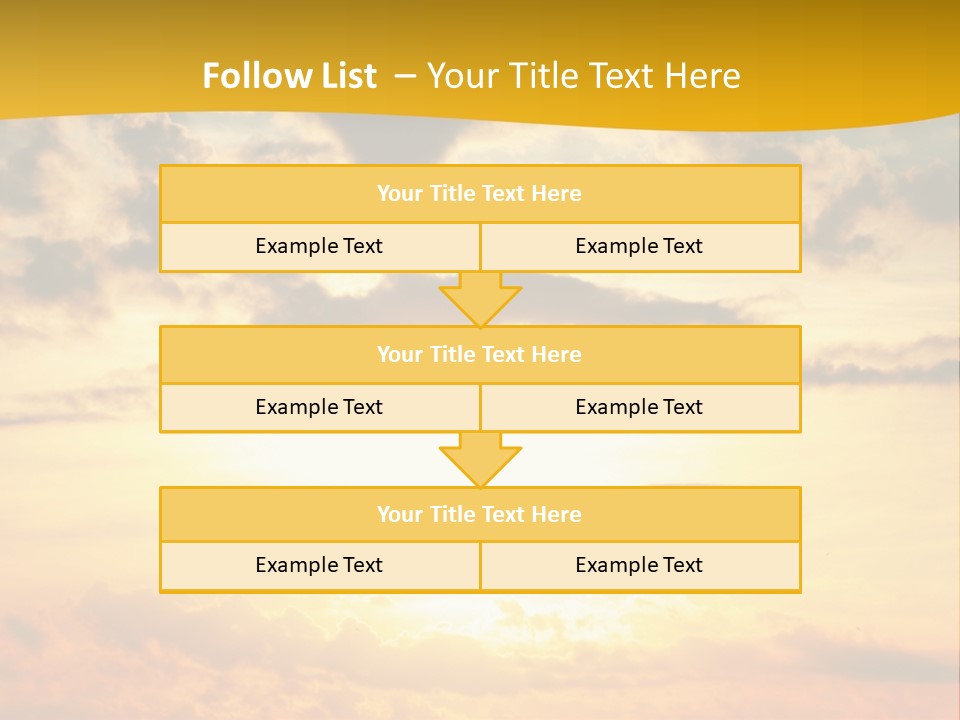The height and width of the screenshot is (720, 960).
Task: Click the sky background below the last table
Action: pos(480,650)
